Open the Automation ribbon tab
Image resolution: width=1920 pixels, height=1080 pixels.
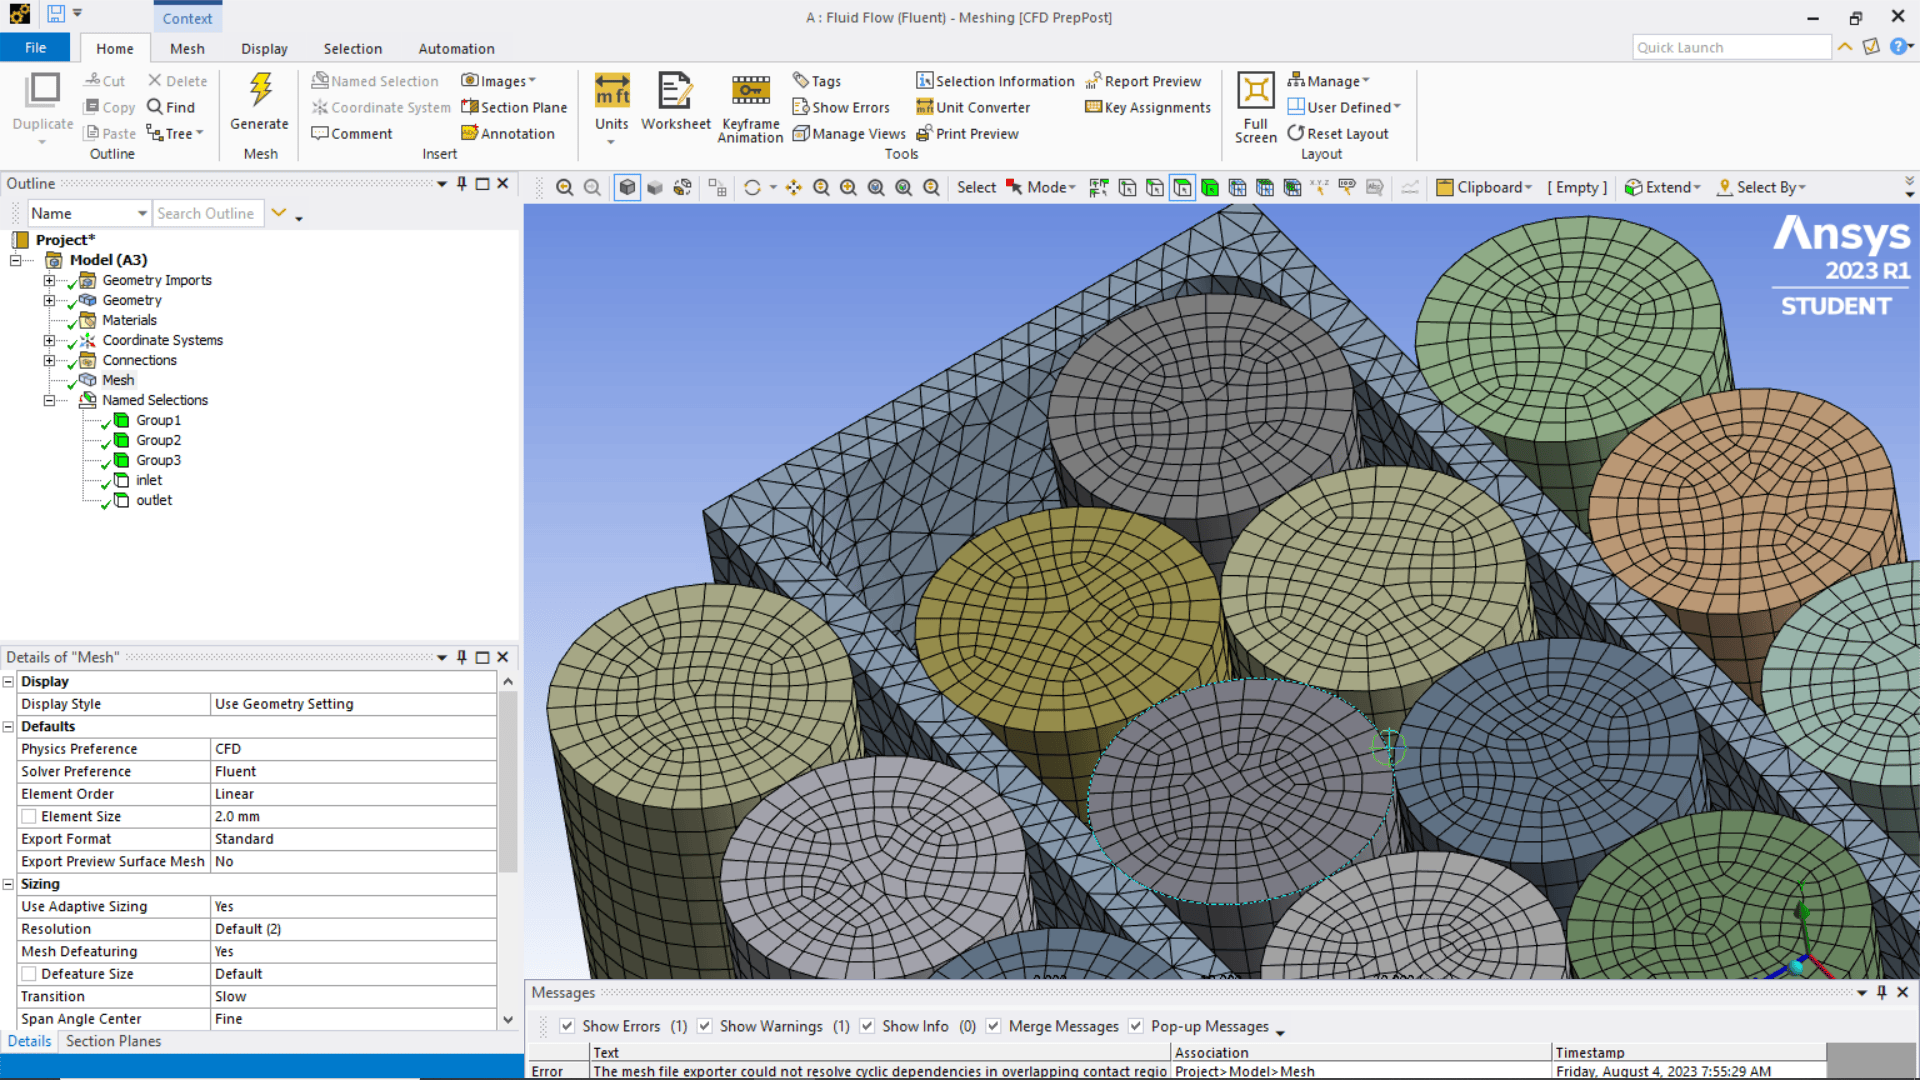(x=456, y=48)
